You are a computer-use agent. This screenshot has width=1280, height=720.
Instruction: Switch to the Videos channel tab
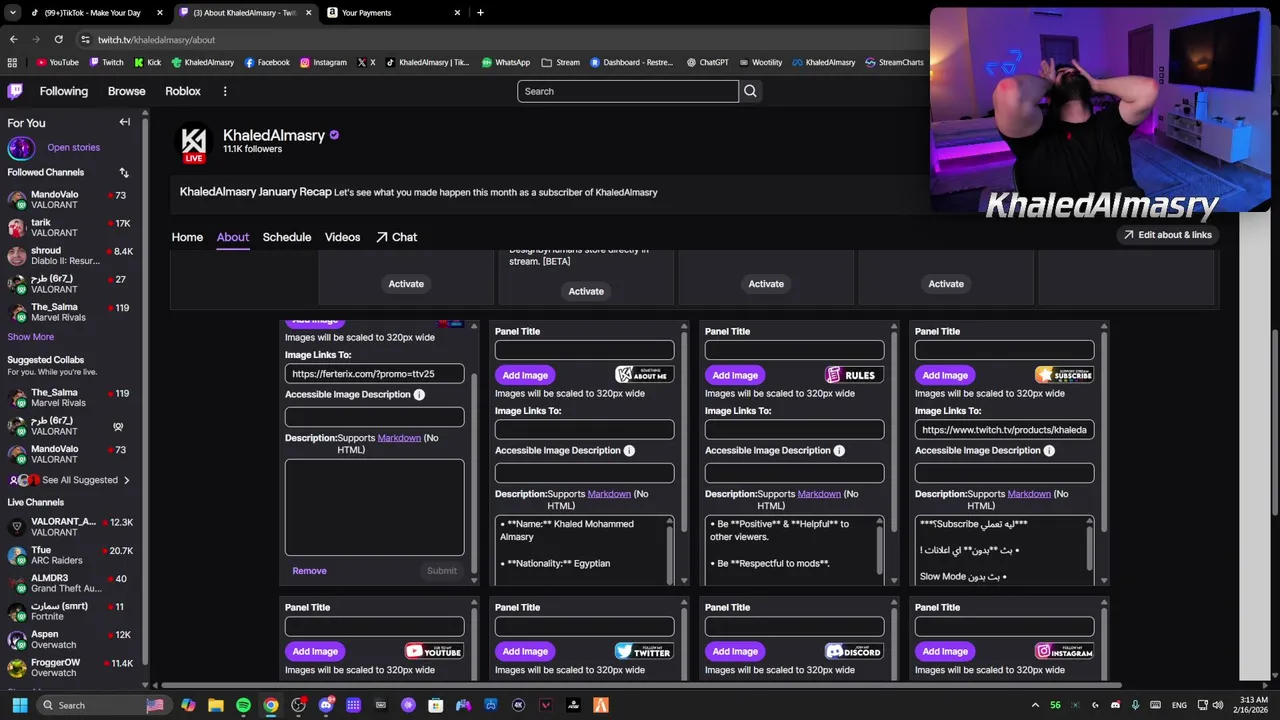pyautogui.click(x=342, y=237)
